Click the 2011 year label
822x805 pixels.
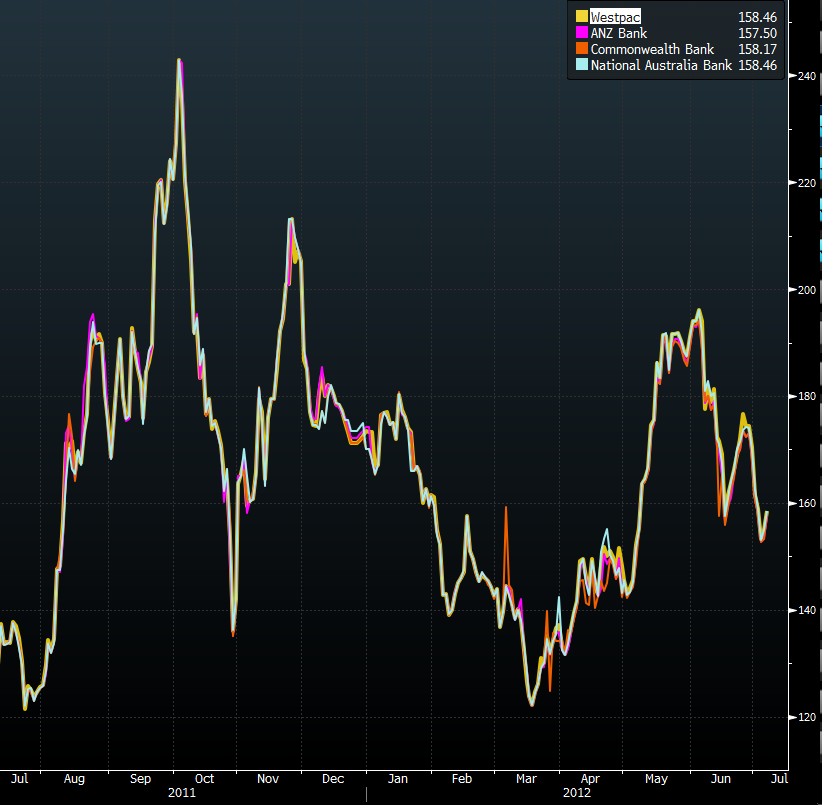coord(182,793)
